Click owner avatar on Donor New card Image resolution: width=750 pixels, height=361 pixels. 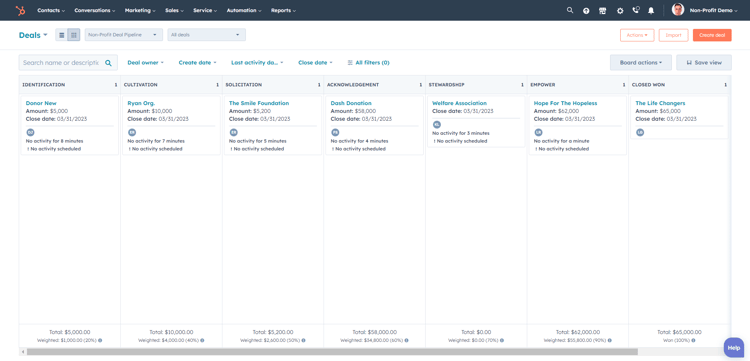tap(30, 132)
